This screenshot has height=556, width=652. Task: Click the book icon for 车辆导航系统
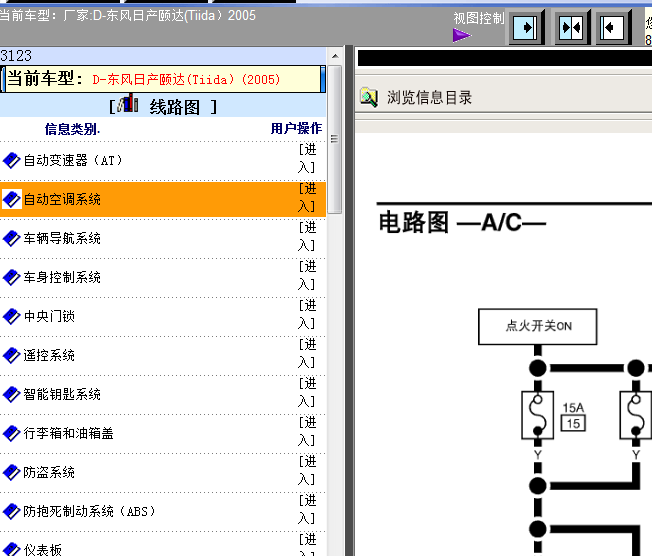(x=12, y=239)
